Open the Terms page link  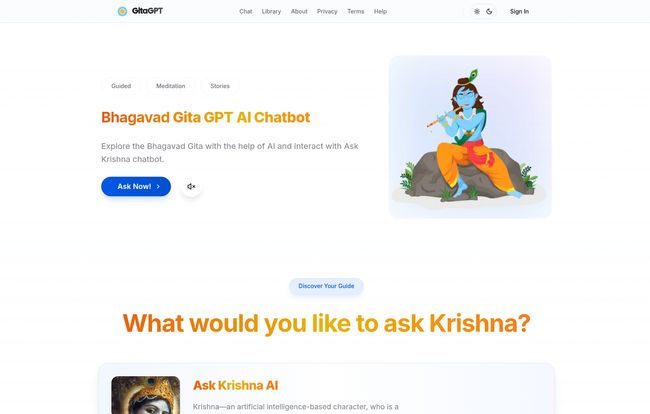[x=356, y=12]
